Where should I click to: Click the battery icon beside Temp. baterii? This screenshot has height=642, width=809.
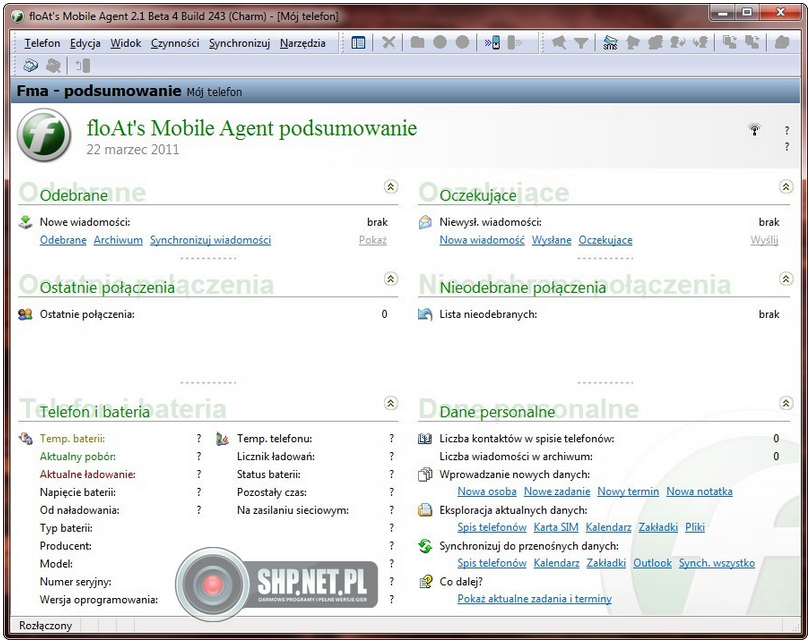coord(25,439)
